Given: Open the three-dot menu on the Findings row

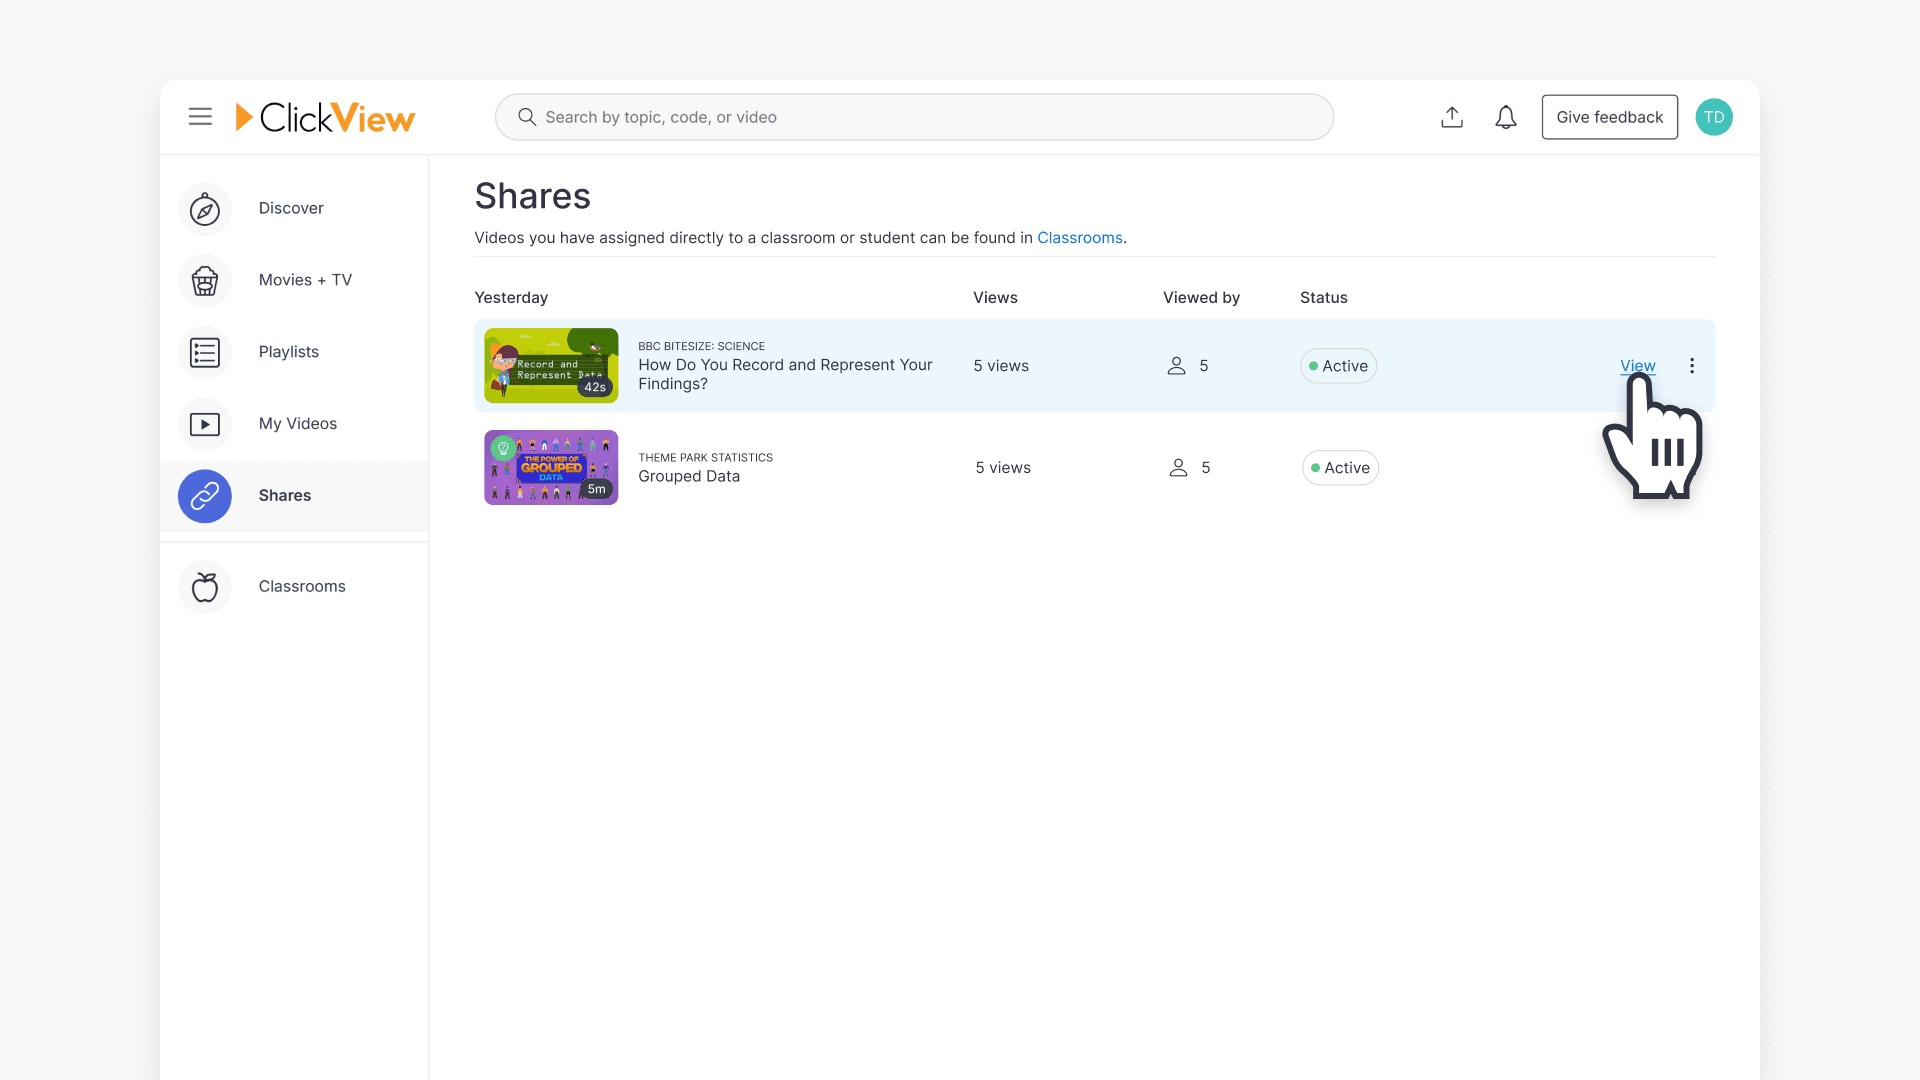Looking at the screenshot, I should click(x=1692, y=366).
